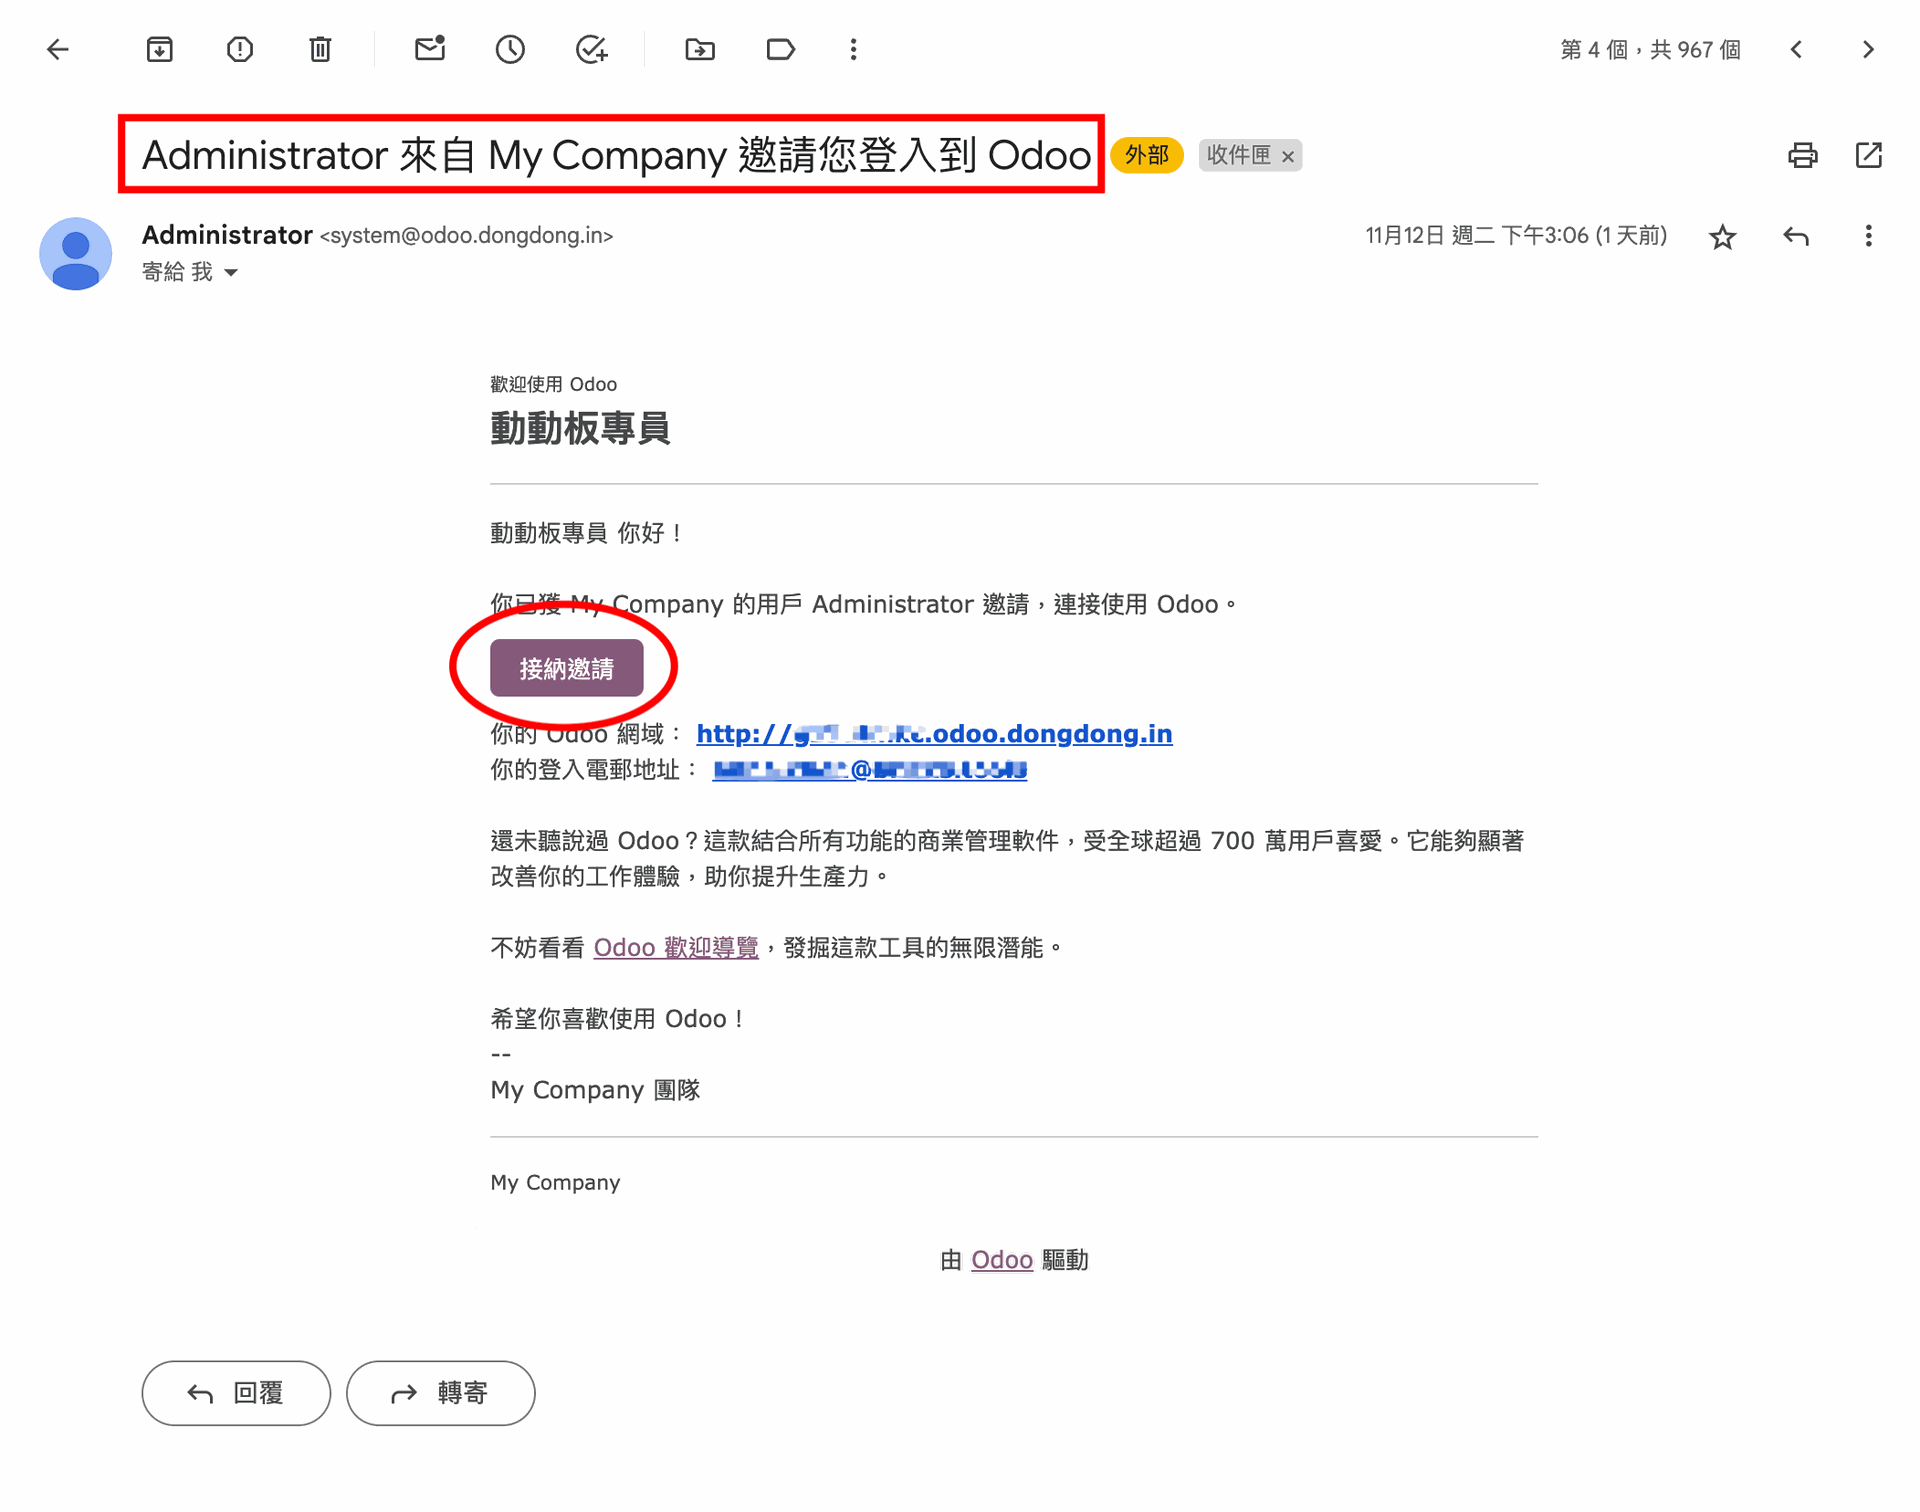Viewport: 1920px width, 1512px height.
Task: Open the Labels icon in toolbar
Action: (x=781, y=49)
